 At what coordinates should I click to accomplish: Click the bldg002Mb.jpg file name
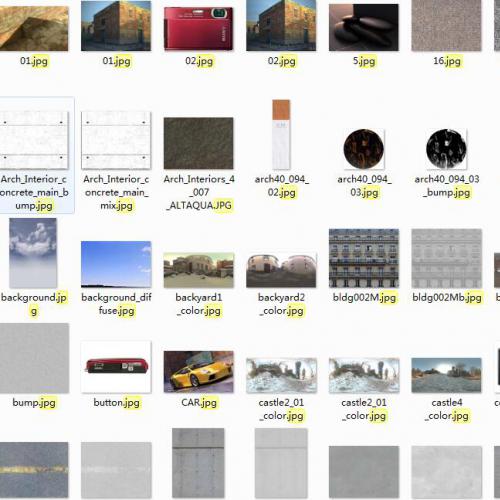pyautogui.click(x=447, y=297)
